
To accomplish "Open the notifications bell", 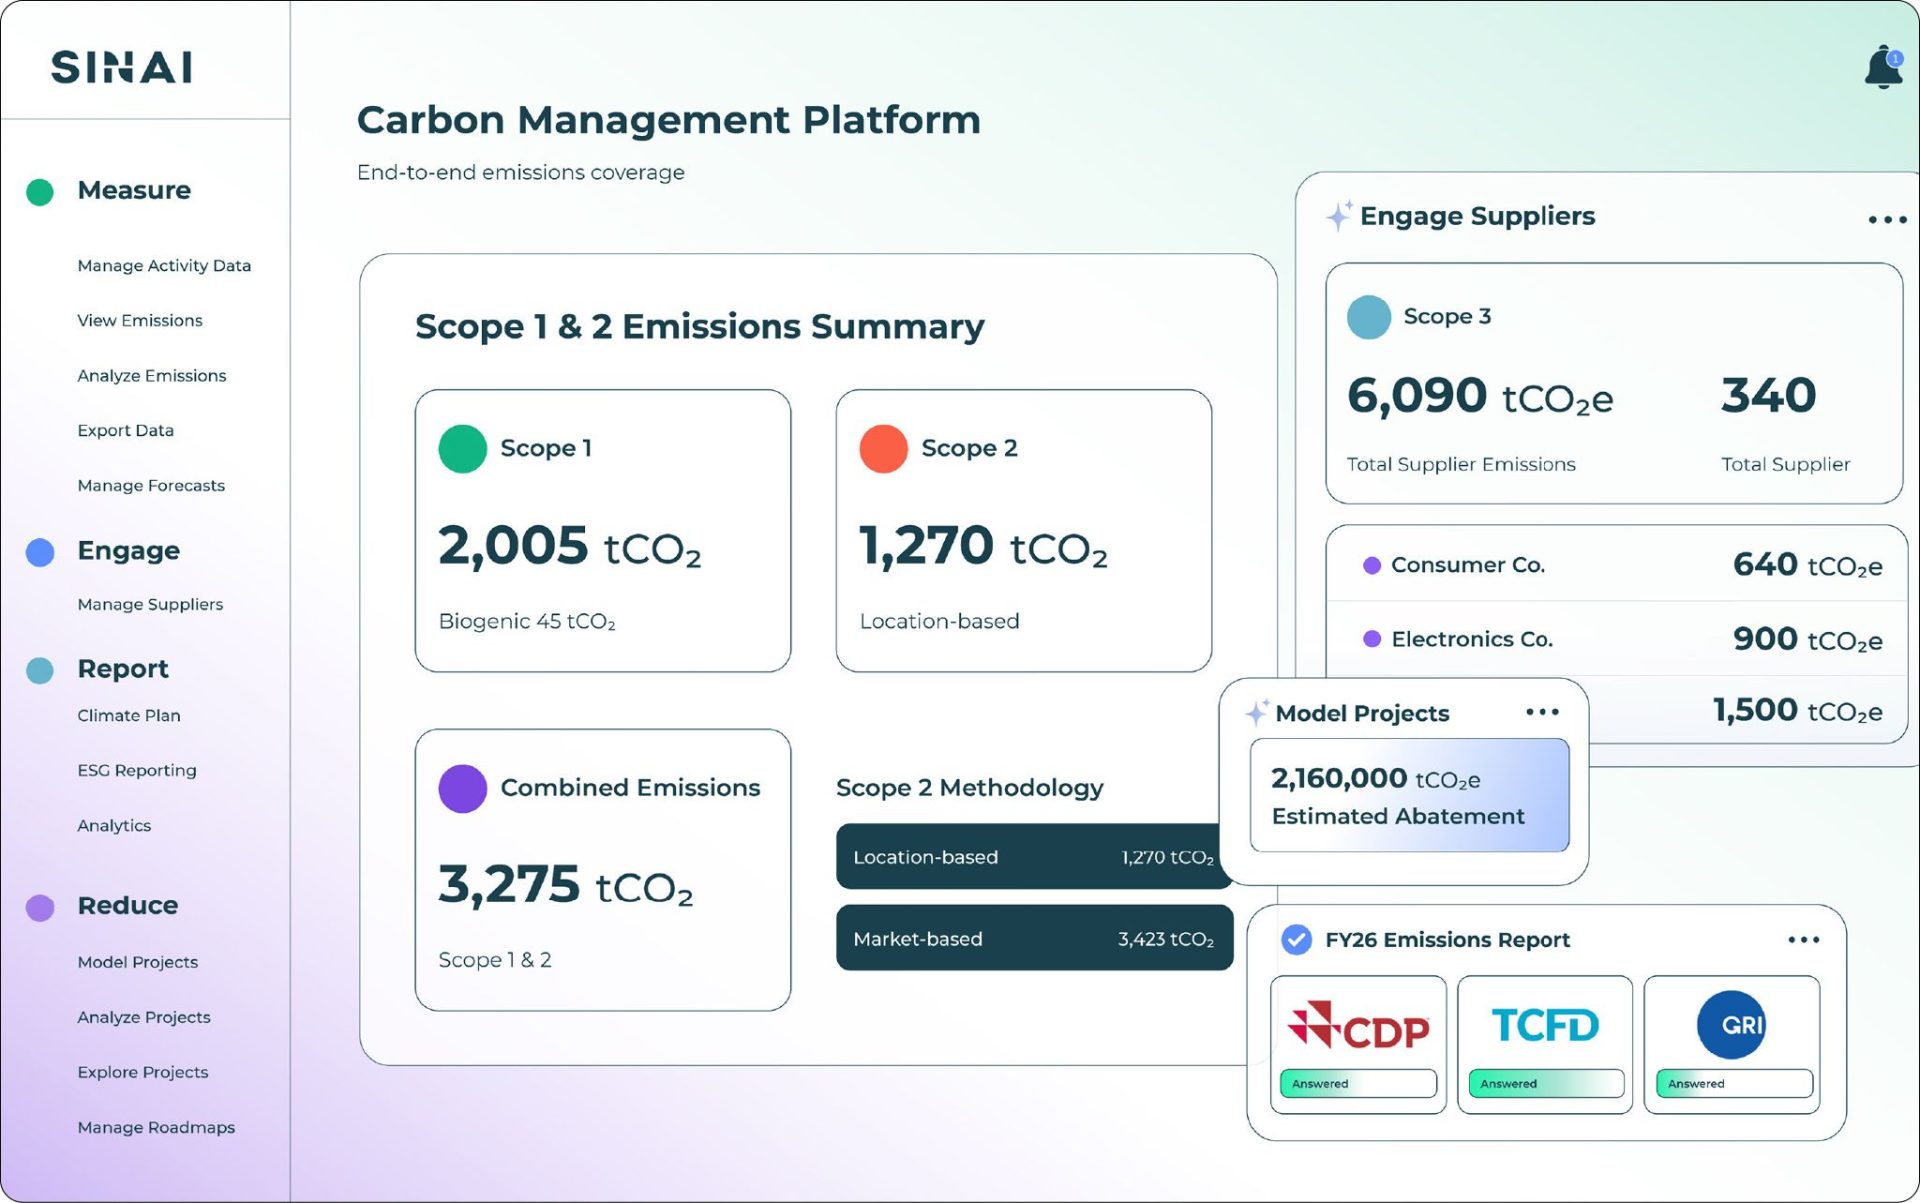I will pyautogui.click(x=1883, y=67).
